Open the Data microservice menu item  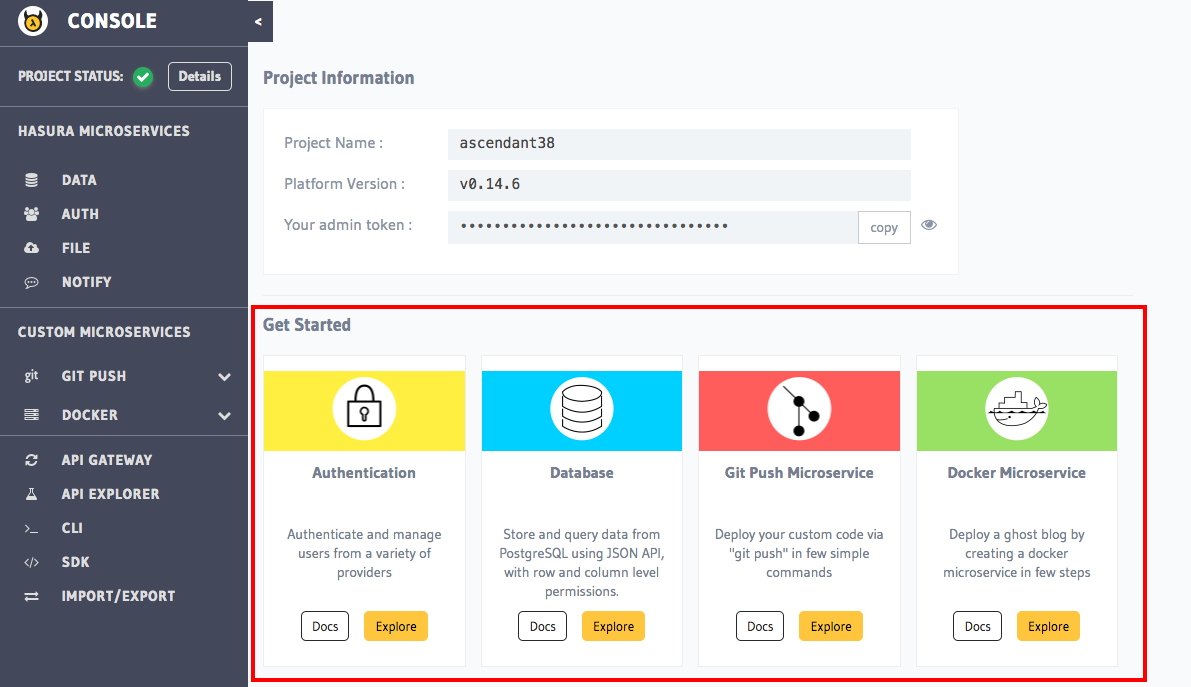click(x=79, y=180)
